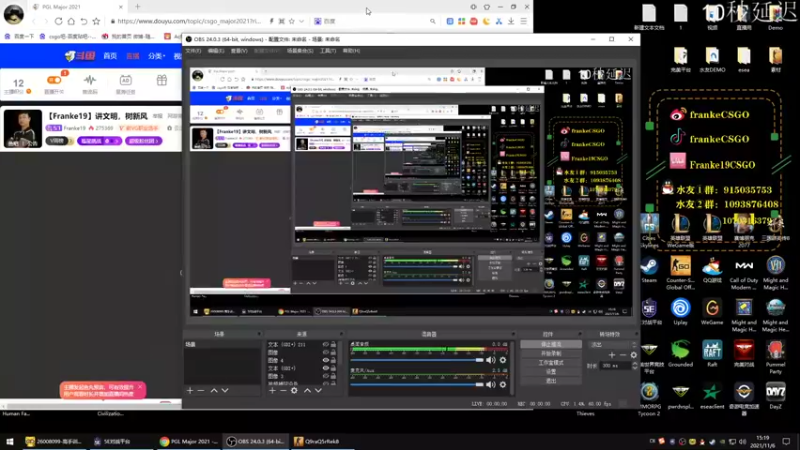Open Grounded desktop shortcut
The image size is (800, 450).
point(681,354)
